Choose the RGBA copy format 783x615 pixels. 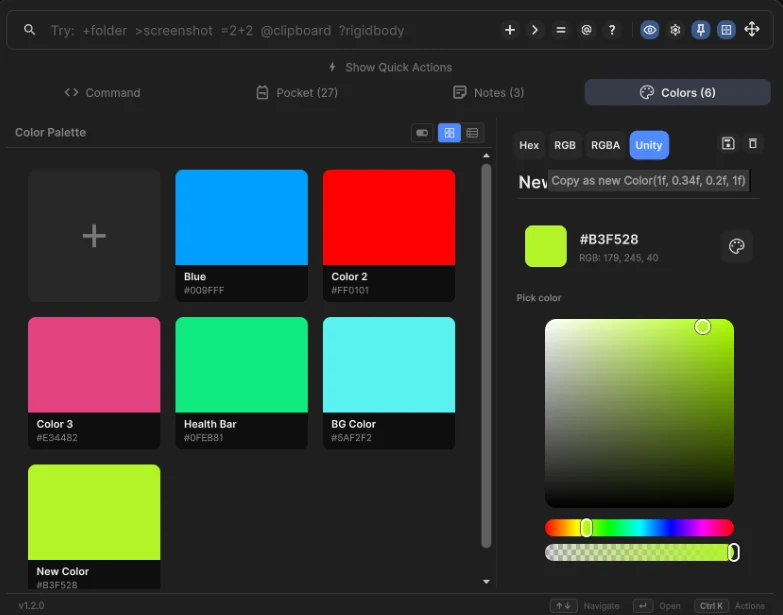coord(605,145)
